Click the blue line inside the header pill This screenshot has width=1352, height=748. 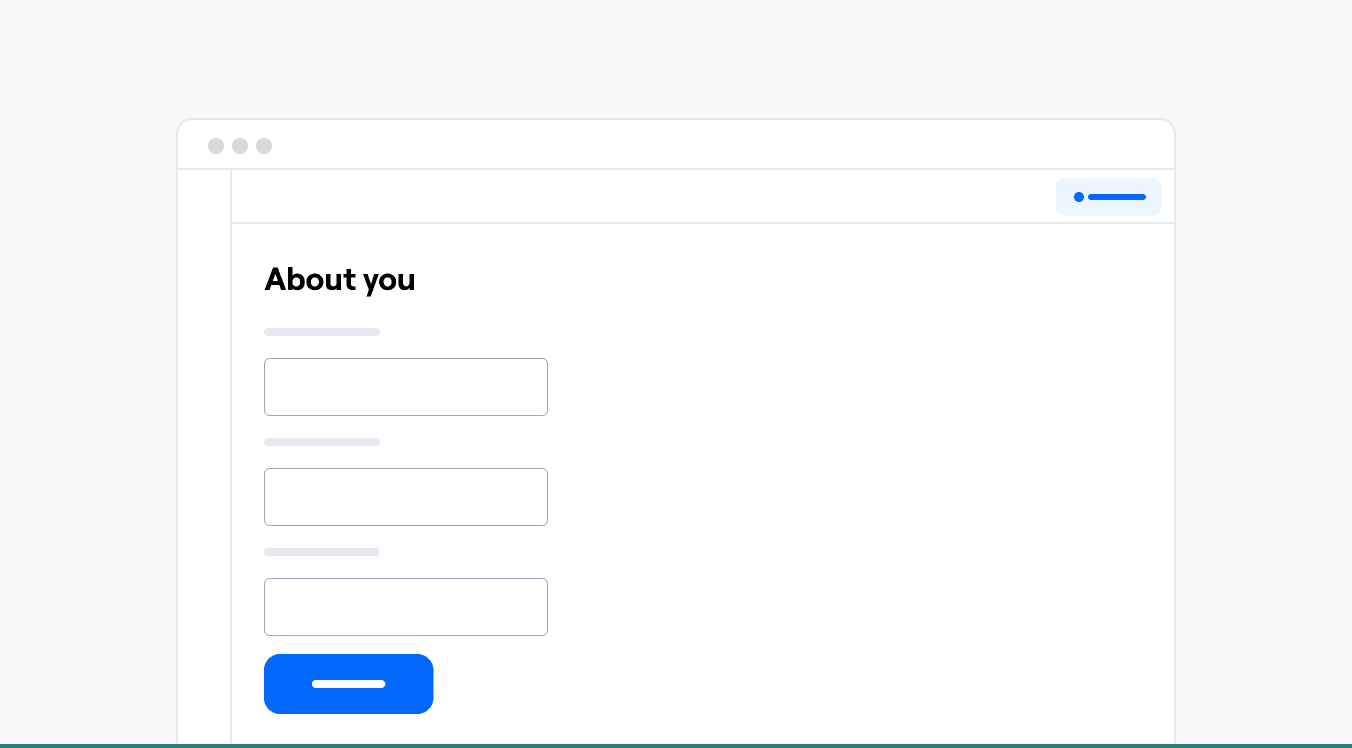click(x=1117, y=197)
